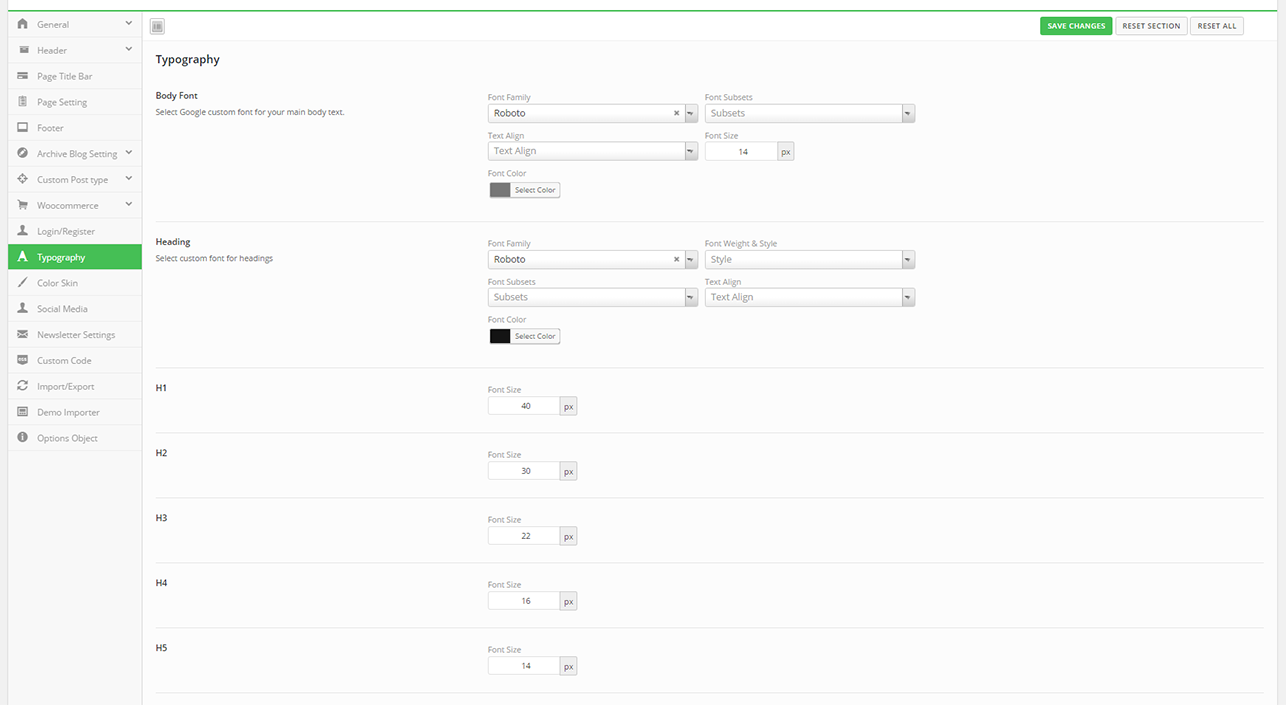Open Newsletter Settings section
The image size is (1286, 705).
[x=75, y=335]
